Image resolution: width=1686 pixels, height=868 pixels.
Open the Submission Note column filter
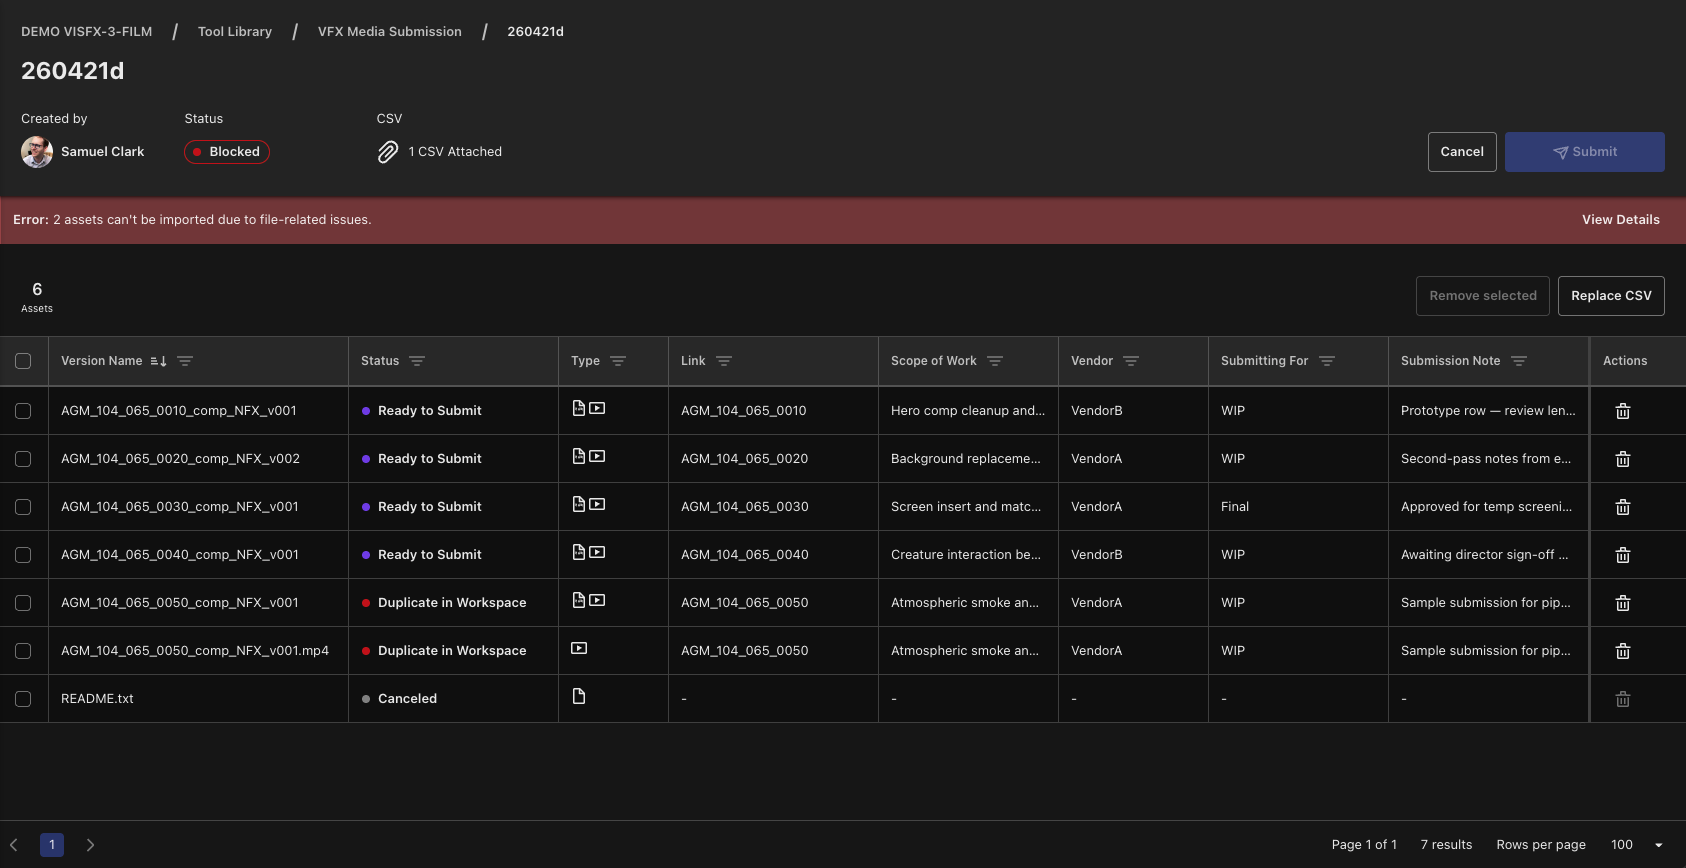tap(1519, 361)
